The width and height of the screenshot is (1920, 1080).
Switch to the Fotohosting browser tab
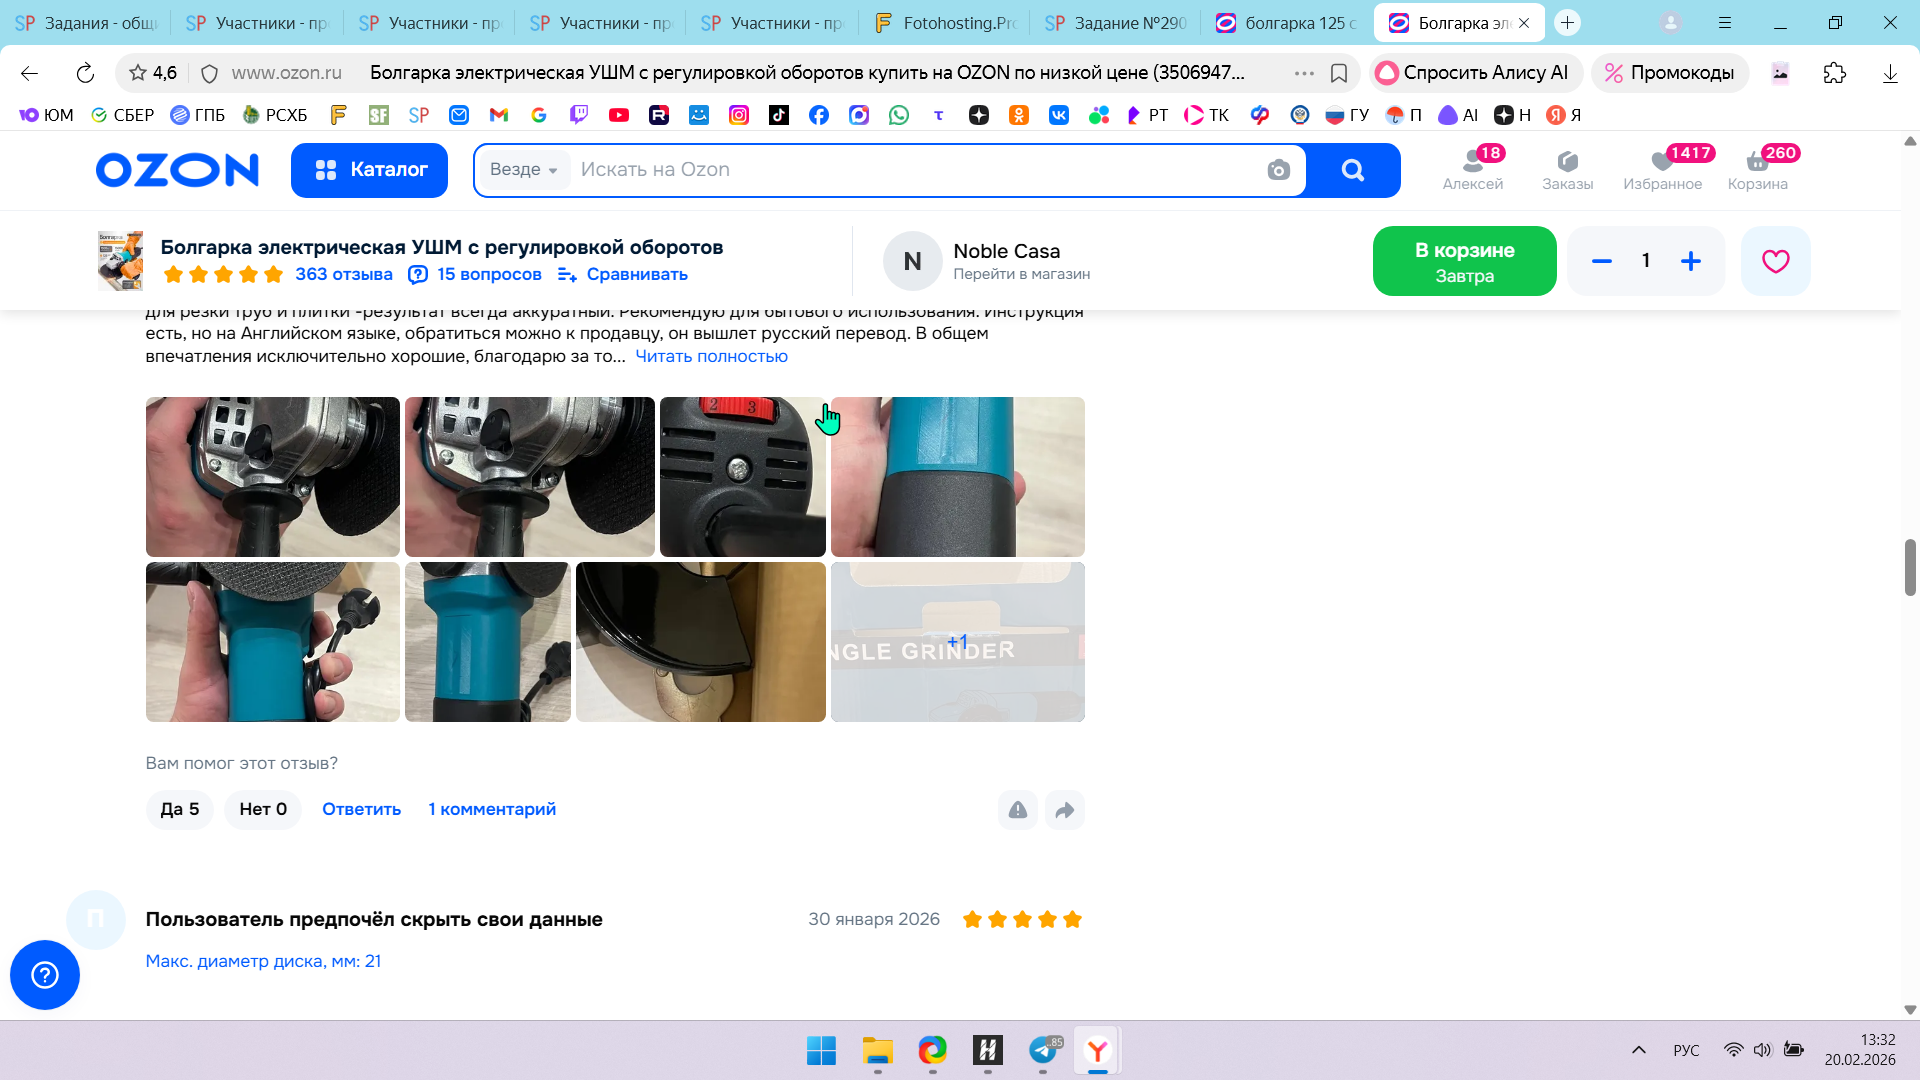pos(944,23)
